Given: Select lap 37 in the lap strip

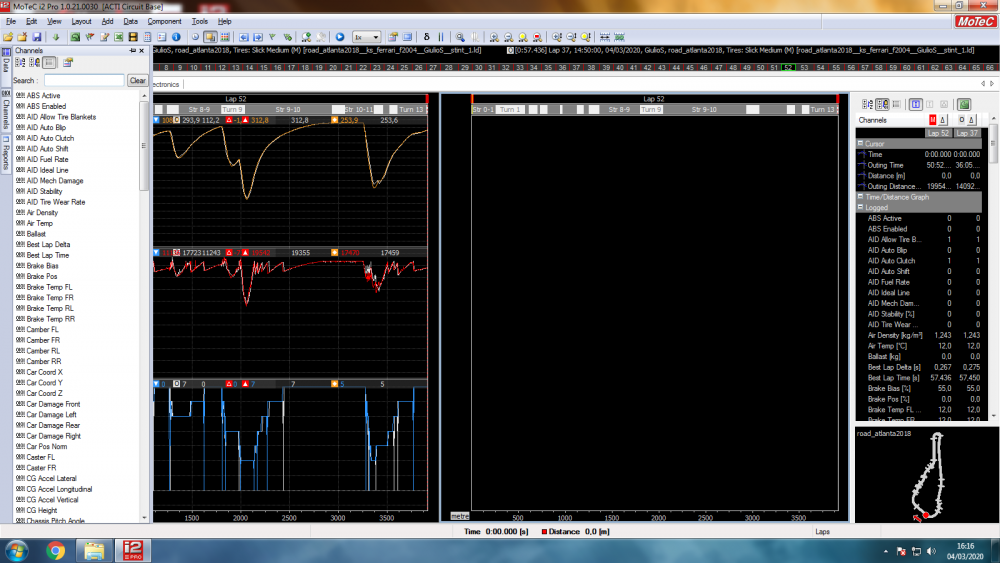Looking at the screenshot, I should coord(577,67).
